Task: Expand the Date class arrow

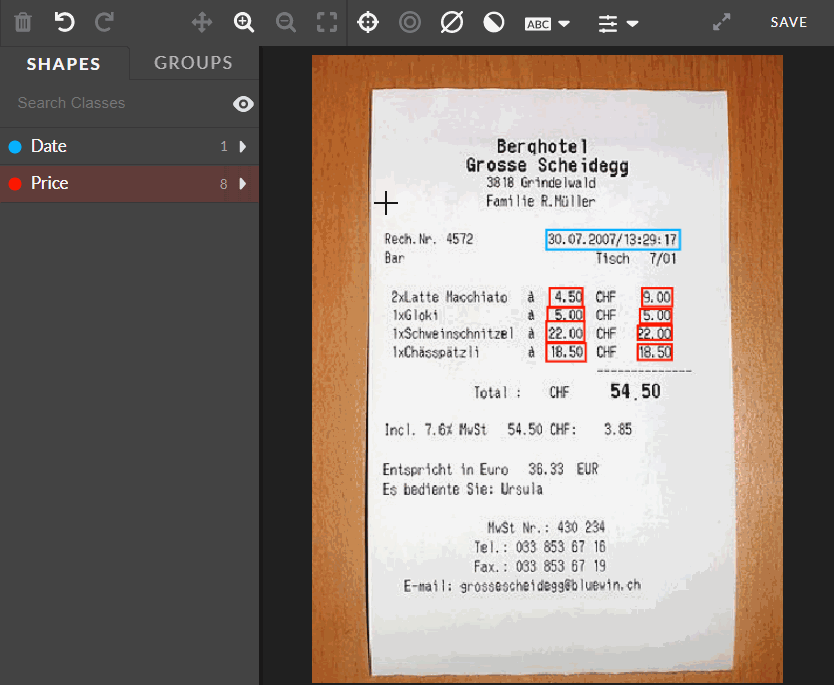Action: pyautogui.click(x=243, y=146)
